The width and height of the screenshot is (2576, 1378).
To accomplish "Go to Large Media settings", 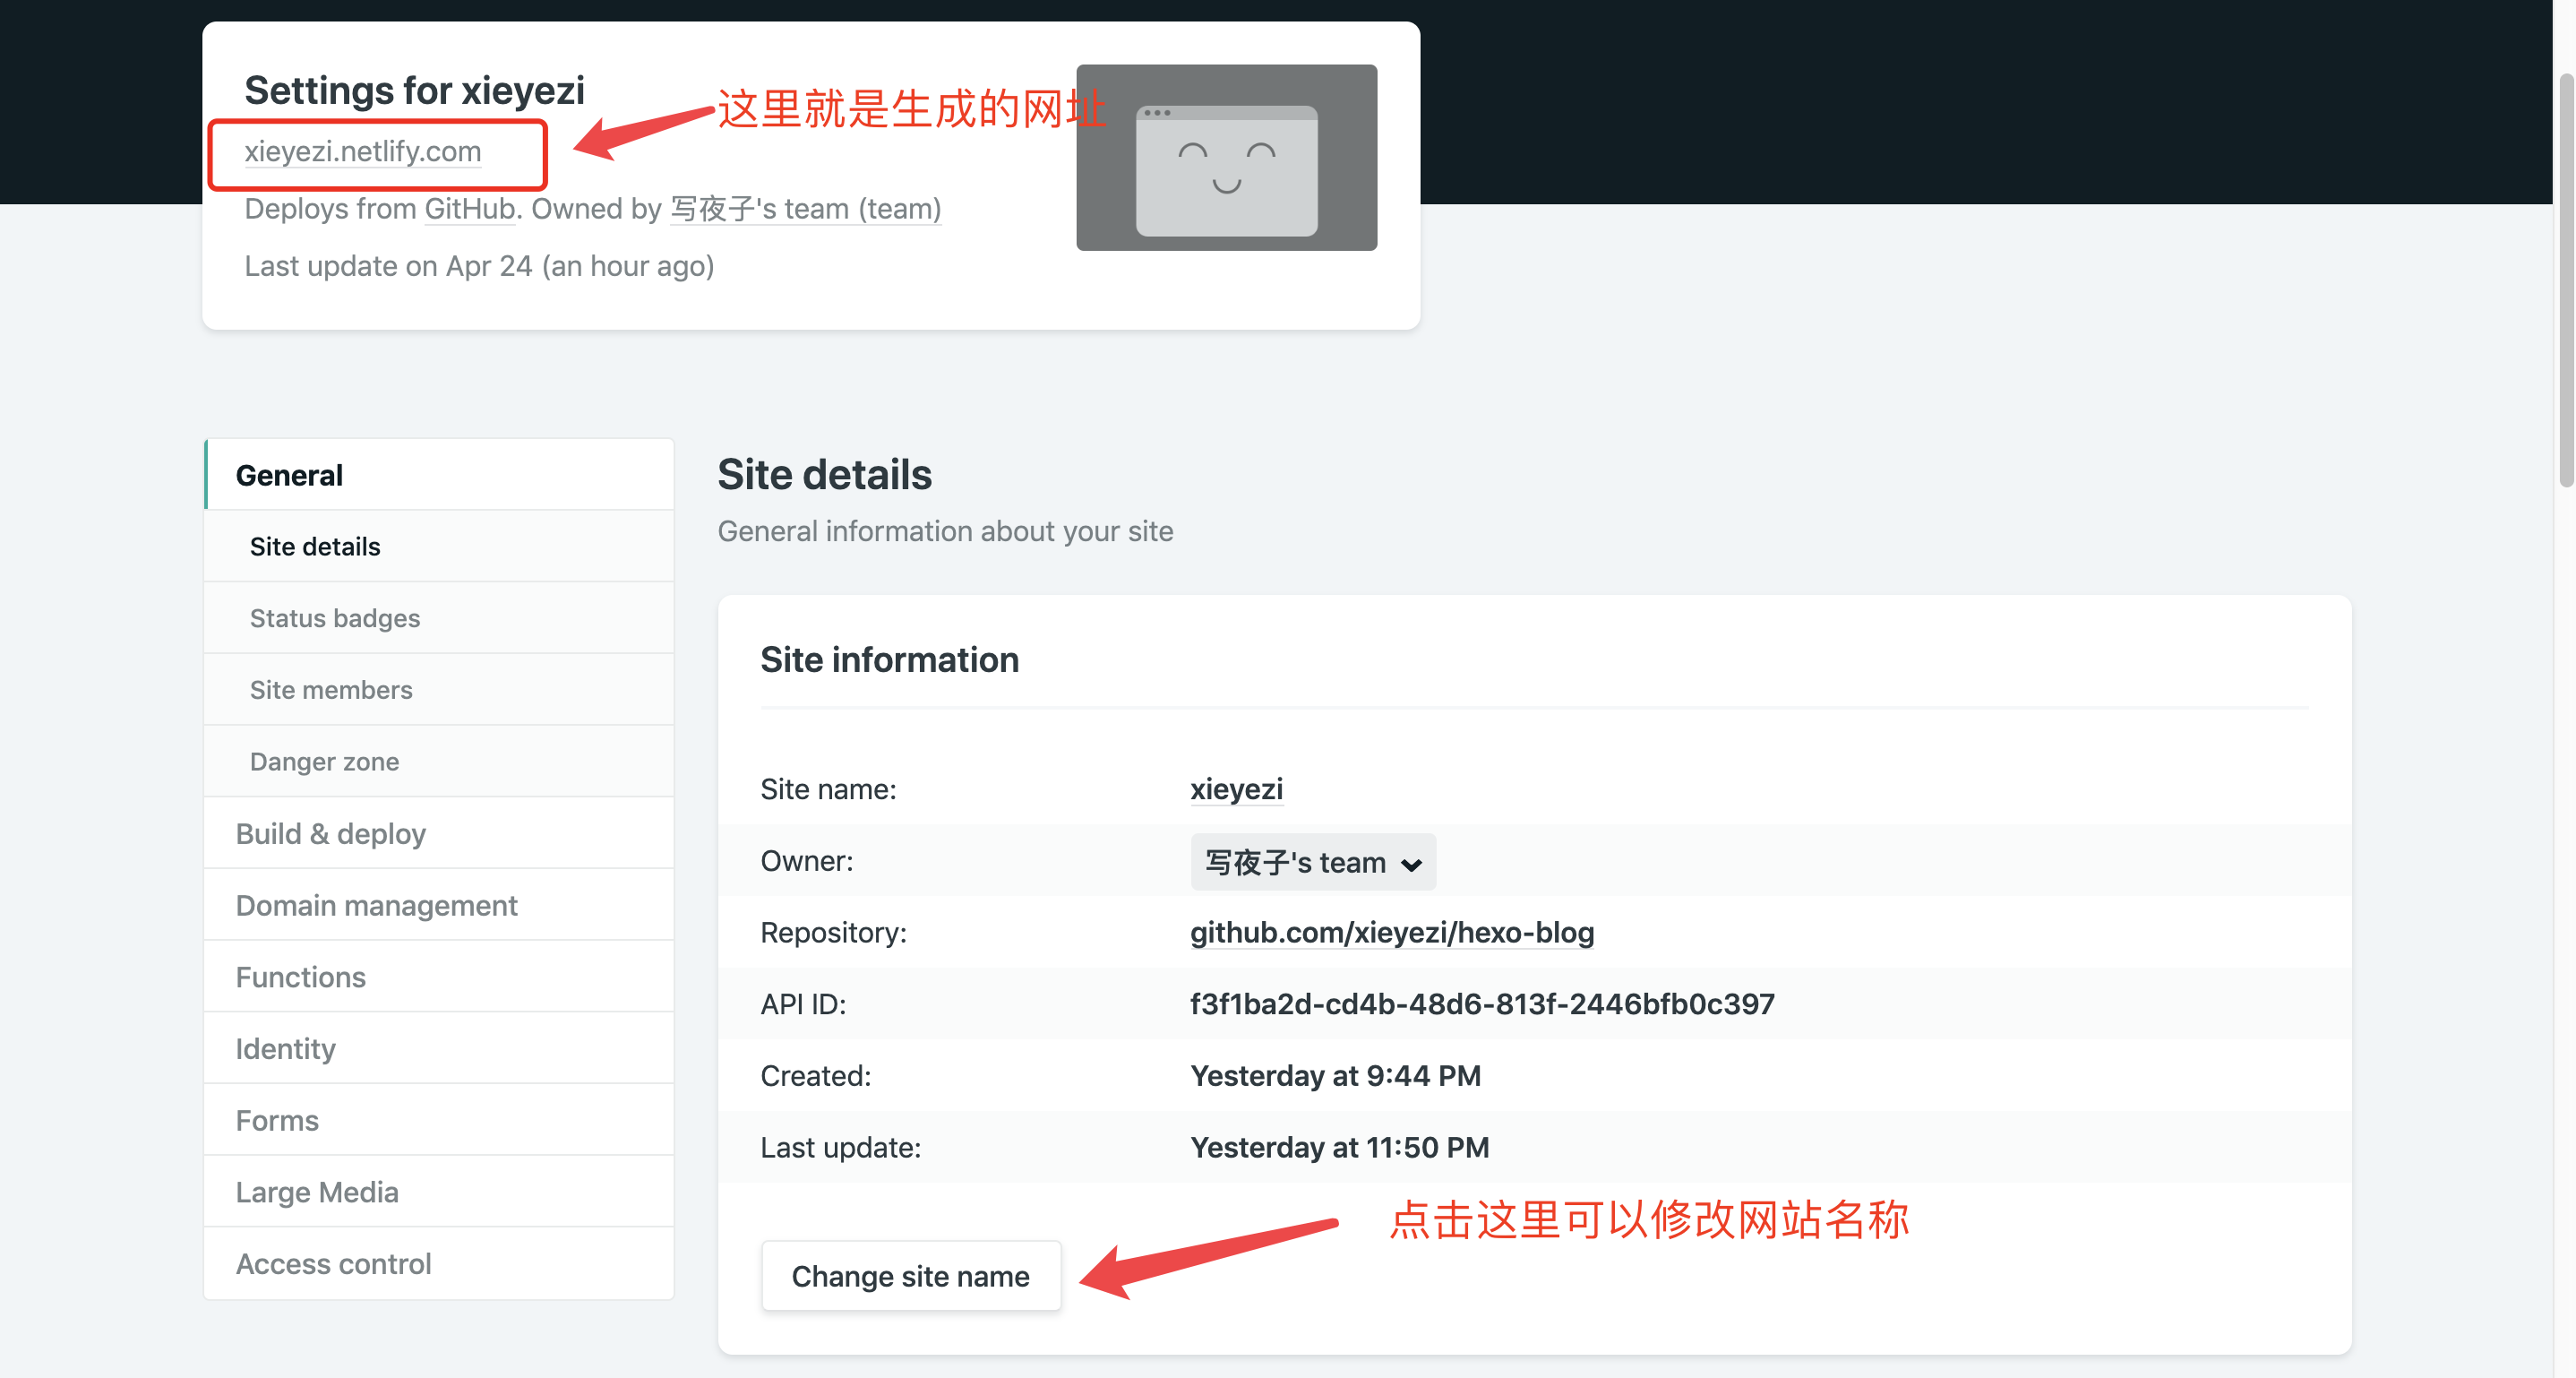I will (316, 1192).
